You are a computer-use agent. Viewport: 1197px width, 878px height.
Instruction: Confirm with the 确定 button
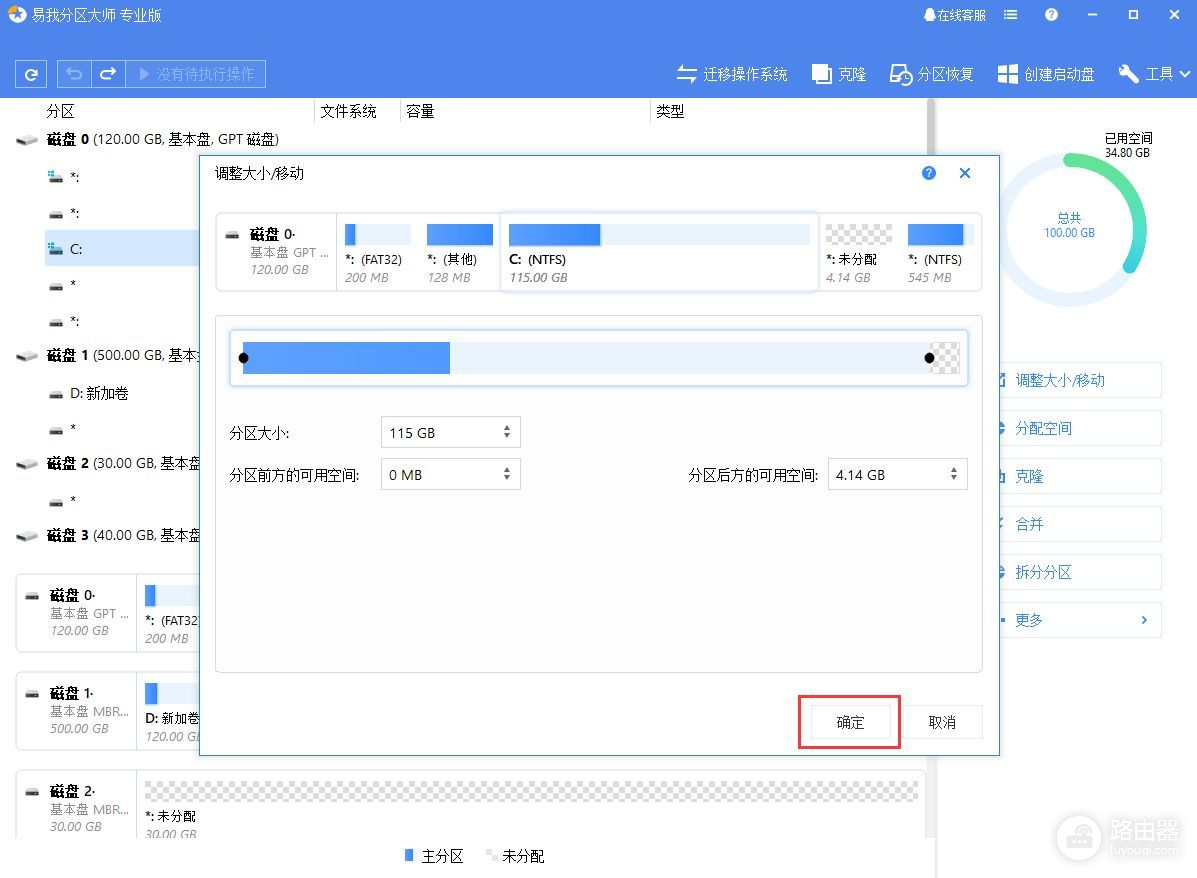[x=850, y=722]
